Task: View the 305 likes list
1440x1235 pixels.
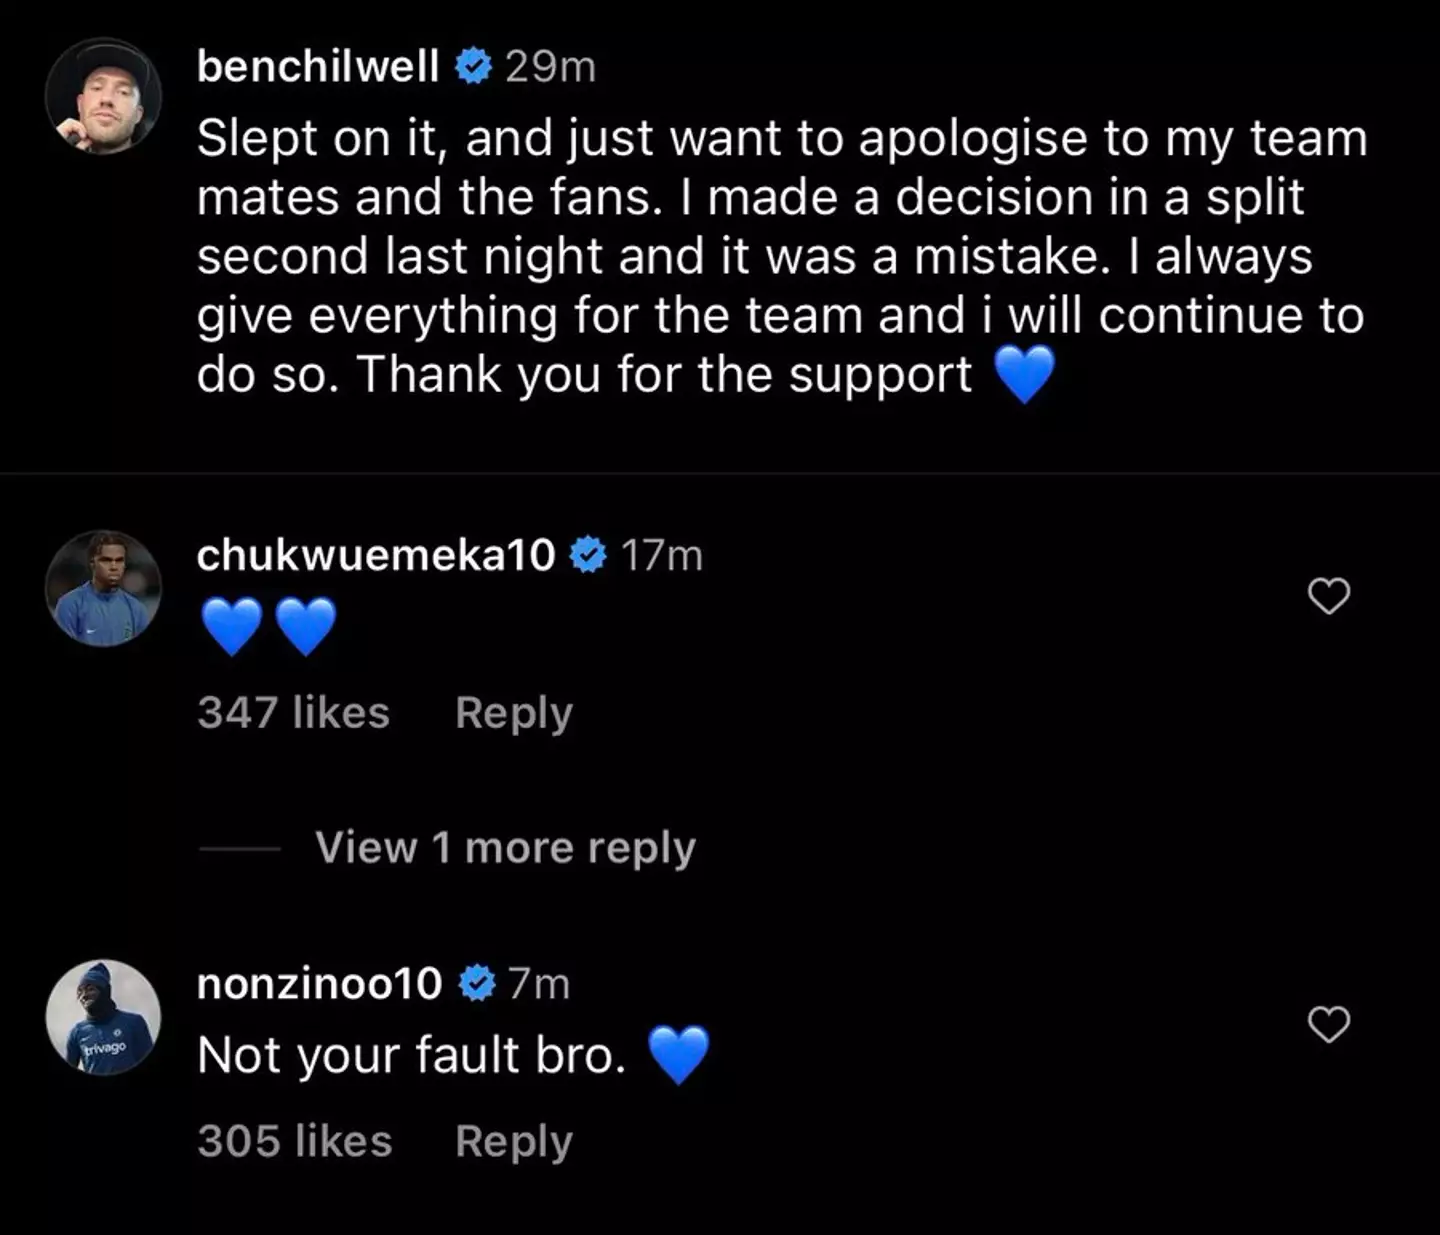Action: [x=294, y=1141]
